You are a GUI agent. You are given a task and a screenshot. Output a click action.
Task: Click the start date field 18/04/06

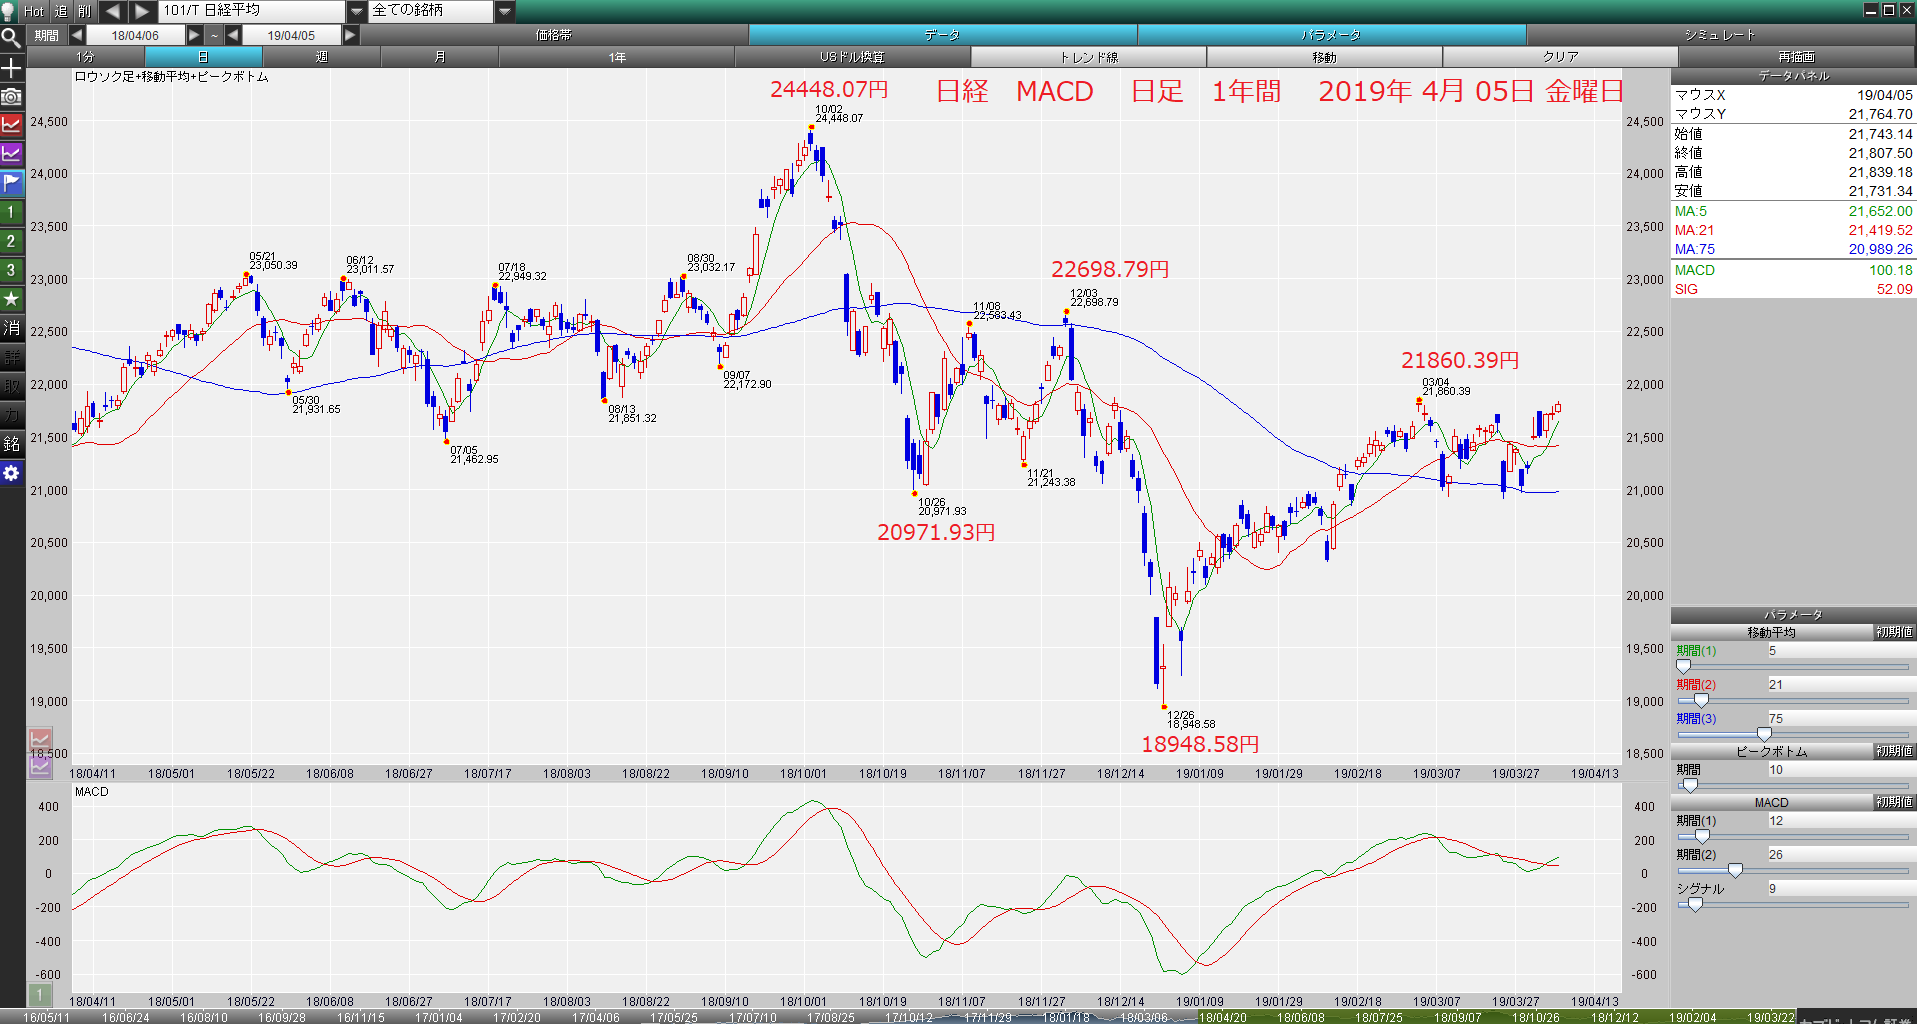pos(135,35)
